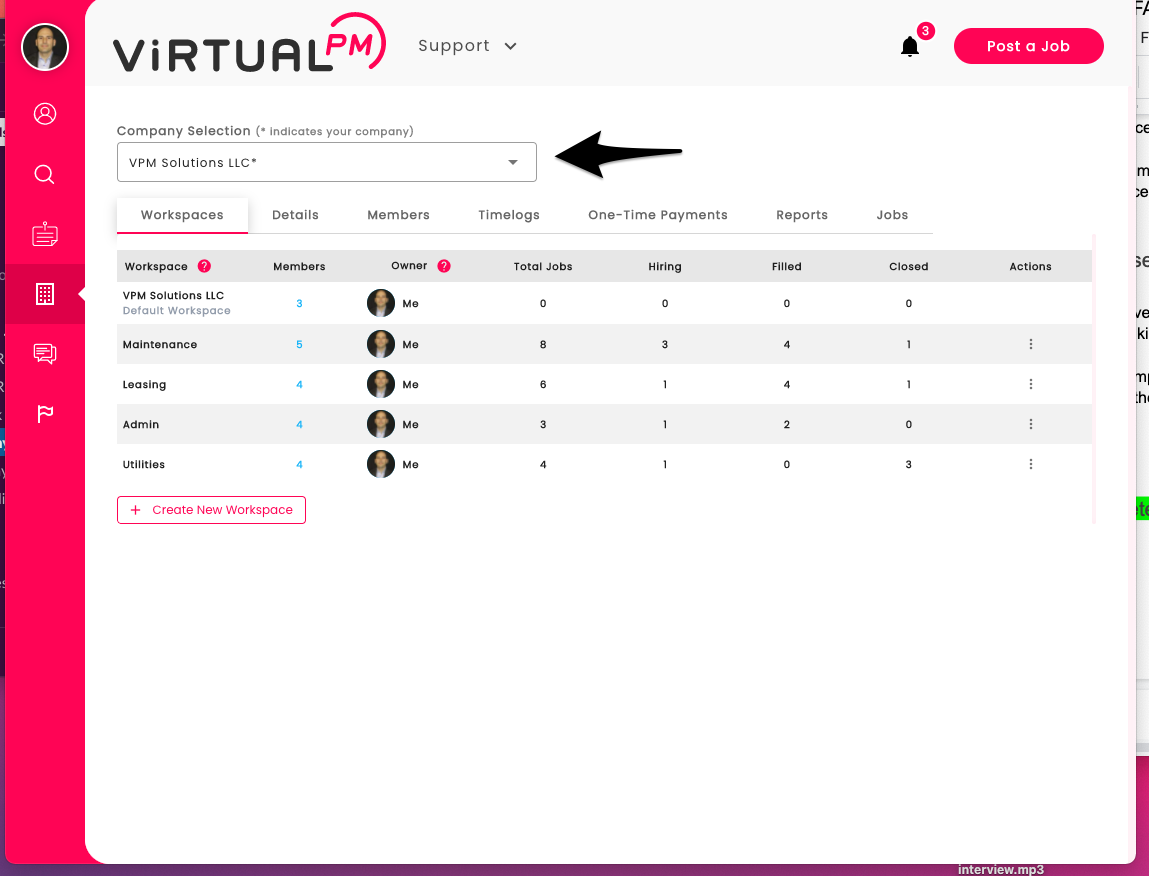Open members count 5 for Maintenance
This screenshot has height=876, width=1149.
click(x=299, y=345)
